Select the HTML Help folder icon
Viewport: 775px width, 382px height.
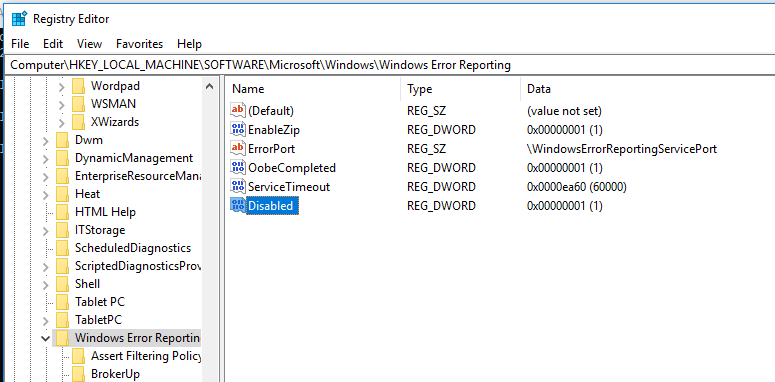coord(62,212)
